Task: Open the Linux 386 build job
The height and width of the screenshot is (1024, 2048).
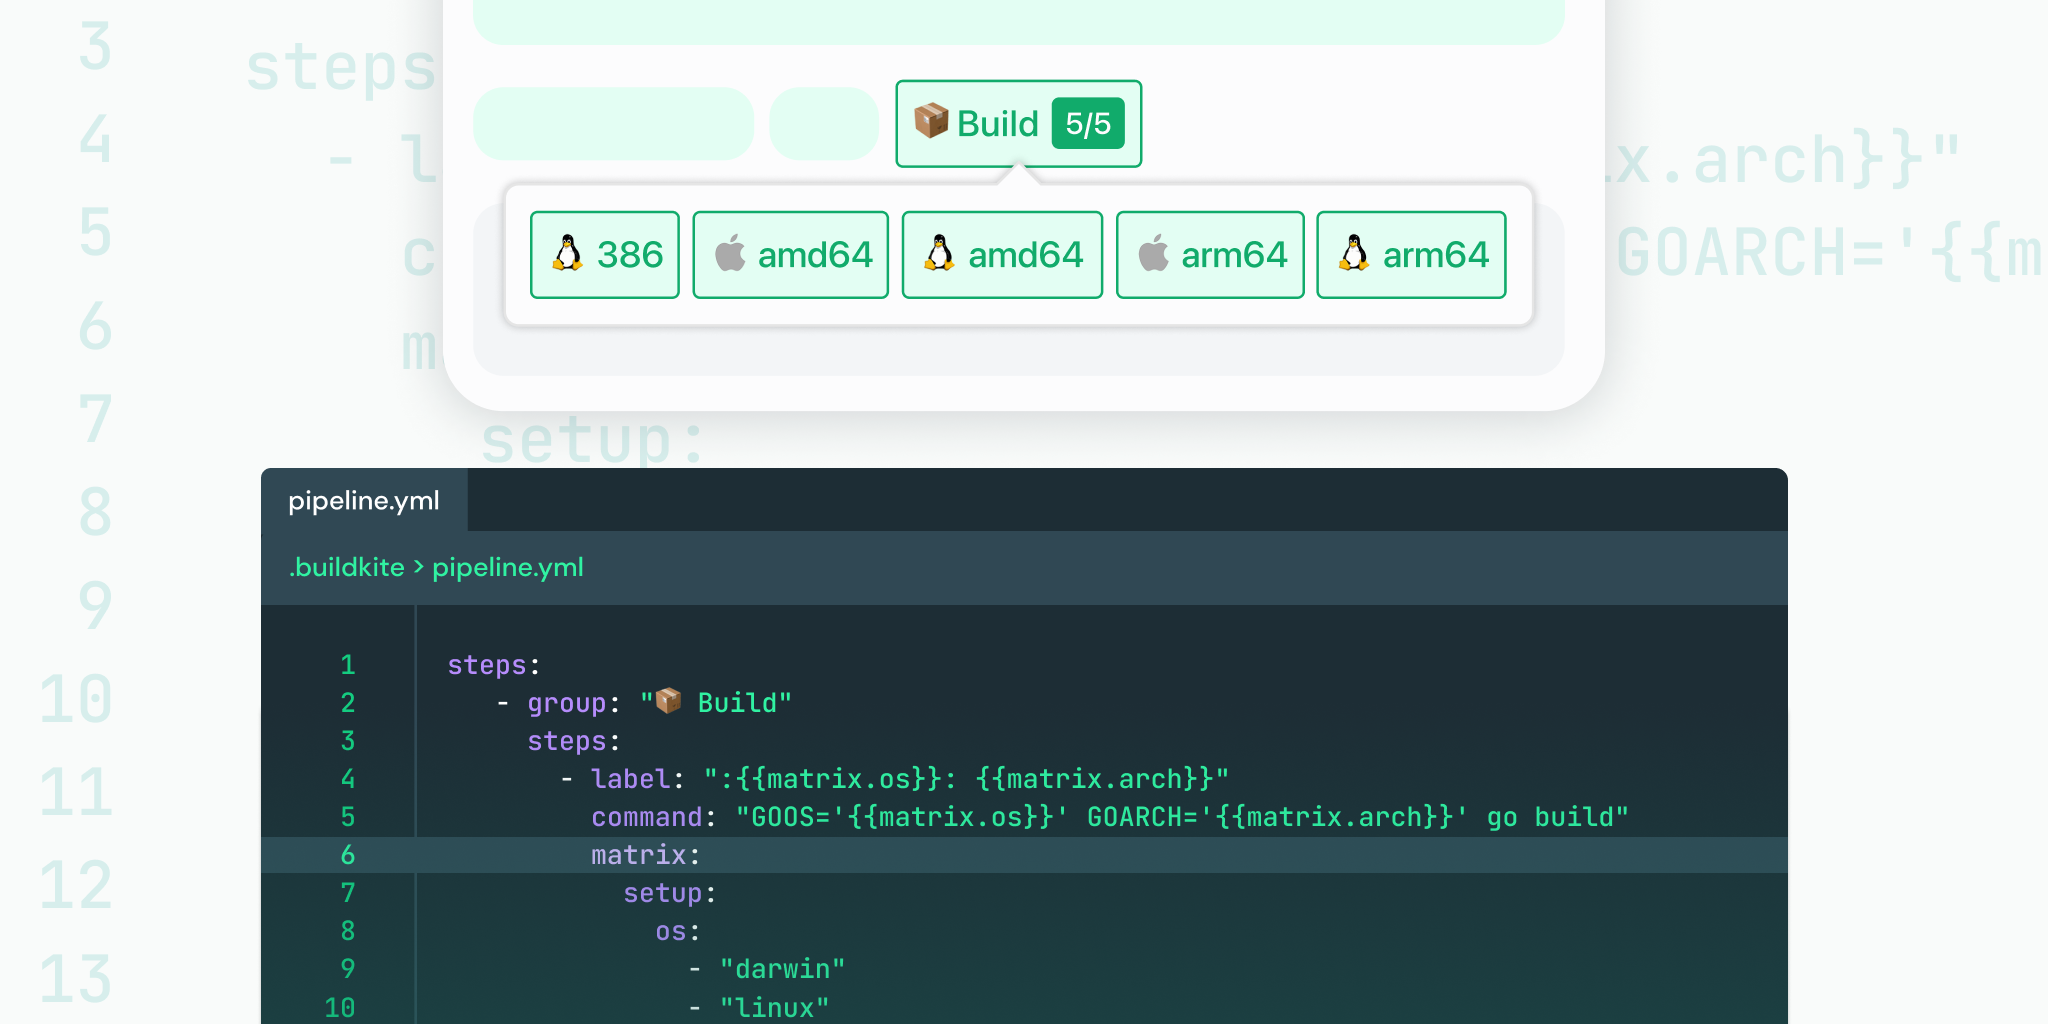Action: [605, 255]
